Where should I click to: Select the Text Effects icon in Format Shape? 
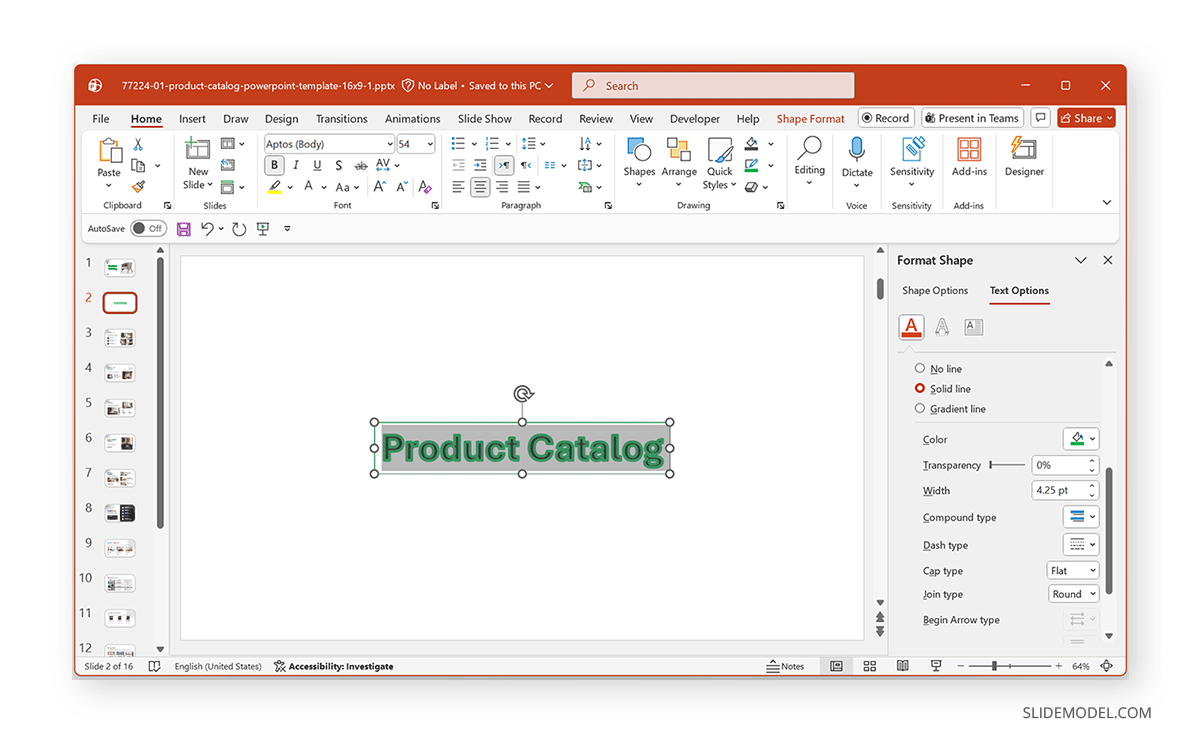point(942,327)
